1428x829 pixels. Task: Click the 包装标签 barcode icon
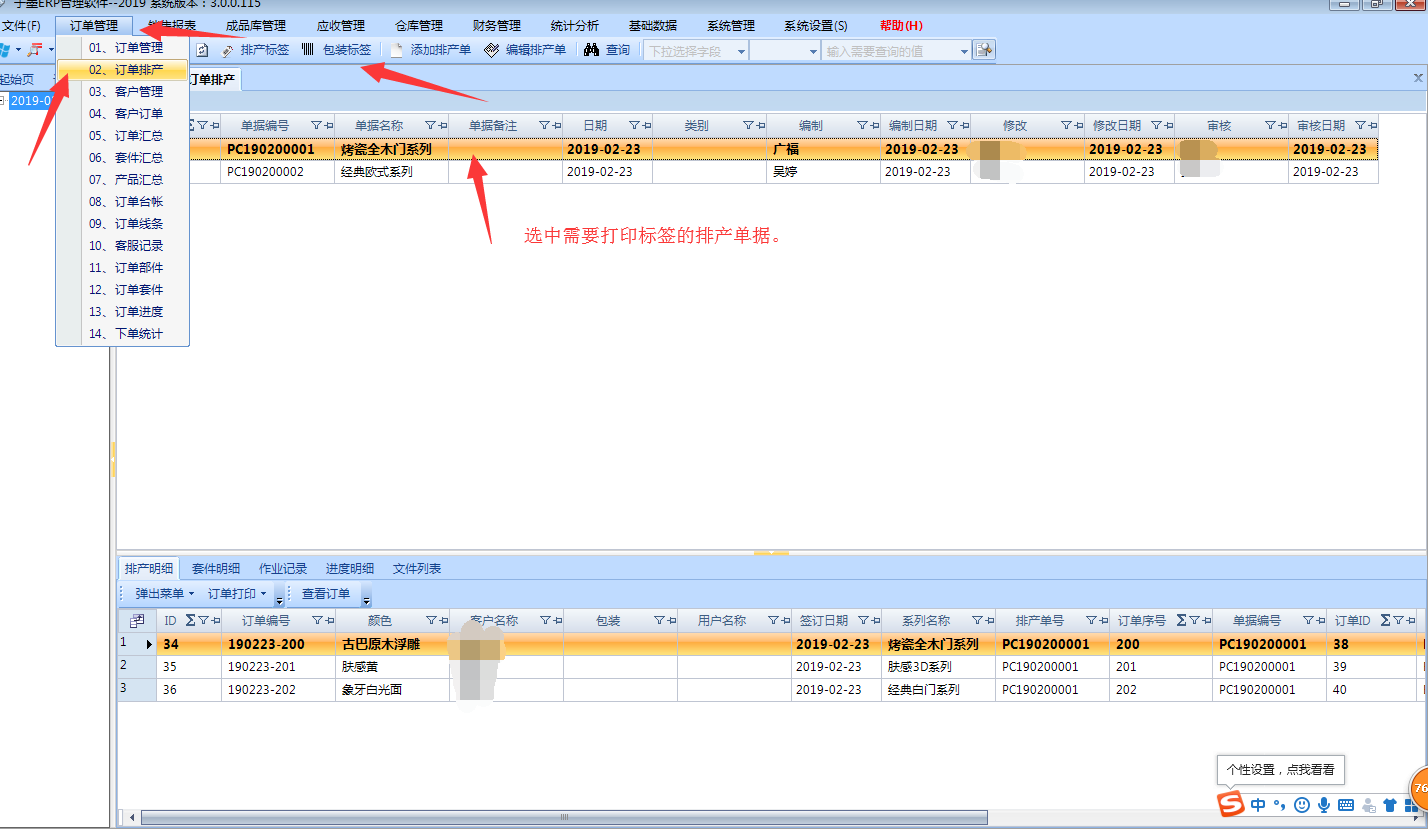click(x=309, y=50)
